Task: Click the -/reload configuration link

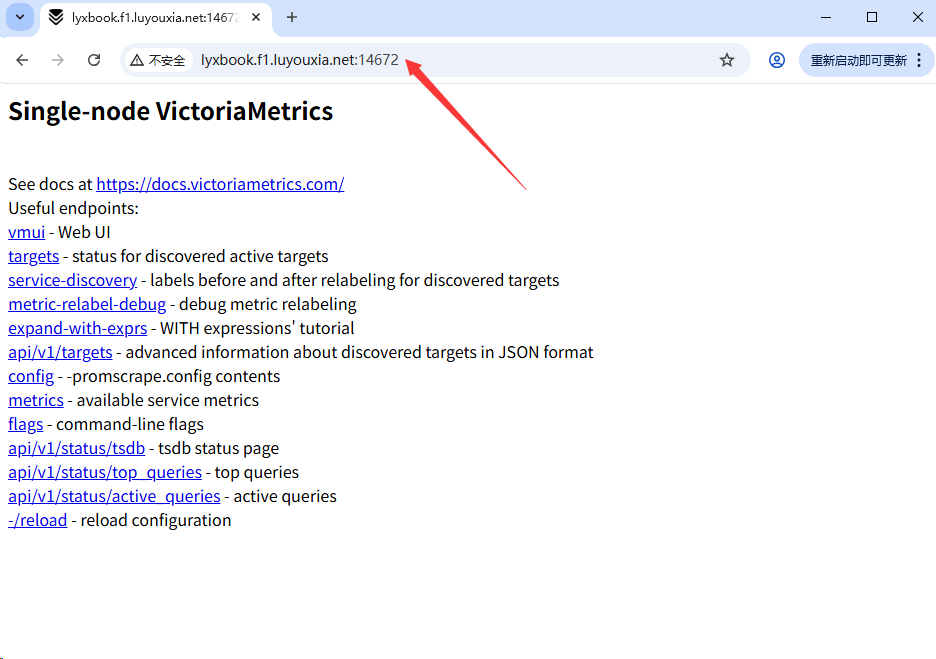Action: pyautogui.click(x=38, y=520)
